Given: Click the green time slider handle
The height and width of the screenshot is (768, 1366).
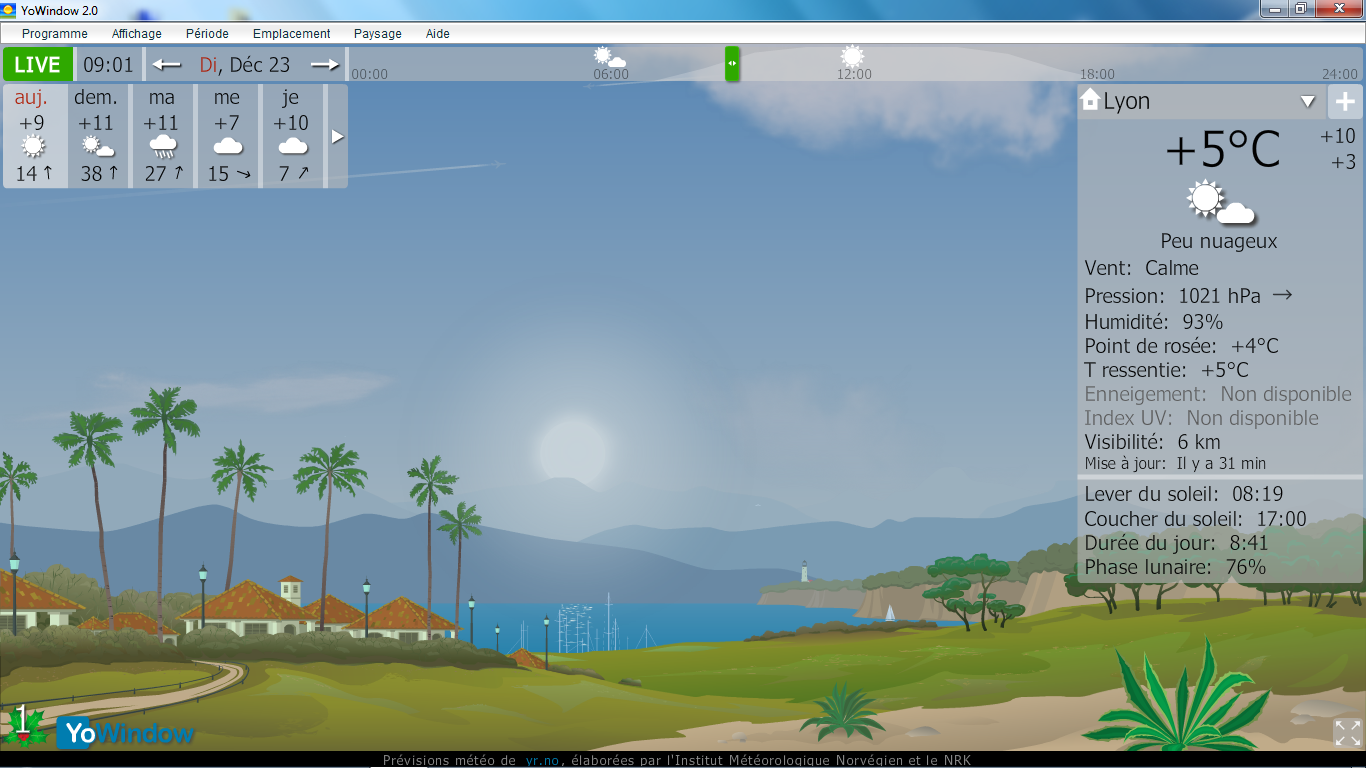Looking at the screenshot, I should pyautogui.click(x=732, y=63).
